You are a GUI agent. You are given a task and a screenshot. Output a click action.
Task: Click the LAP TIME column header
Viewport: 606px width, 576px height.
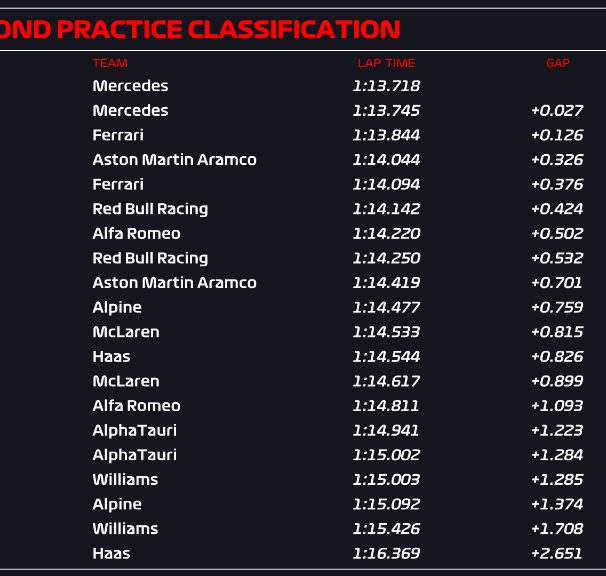[x=386, y=63]
